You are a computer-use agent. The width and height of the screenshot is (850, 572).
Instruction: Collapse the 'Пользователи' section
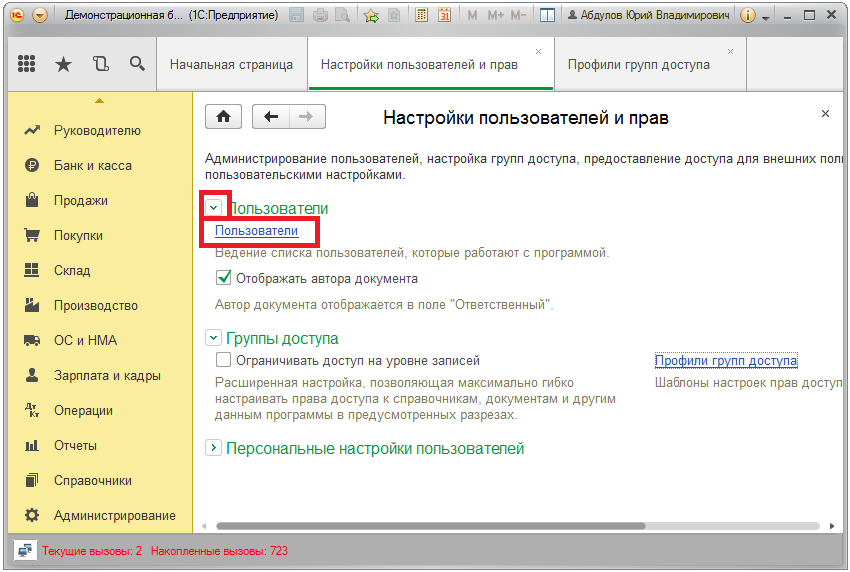pos(214,207)
